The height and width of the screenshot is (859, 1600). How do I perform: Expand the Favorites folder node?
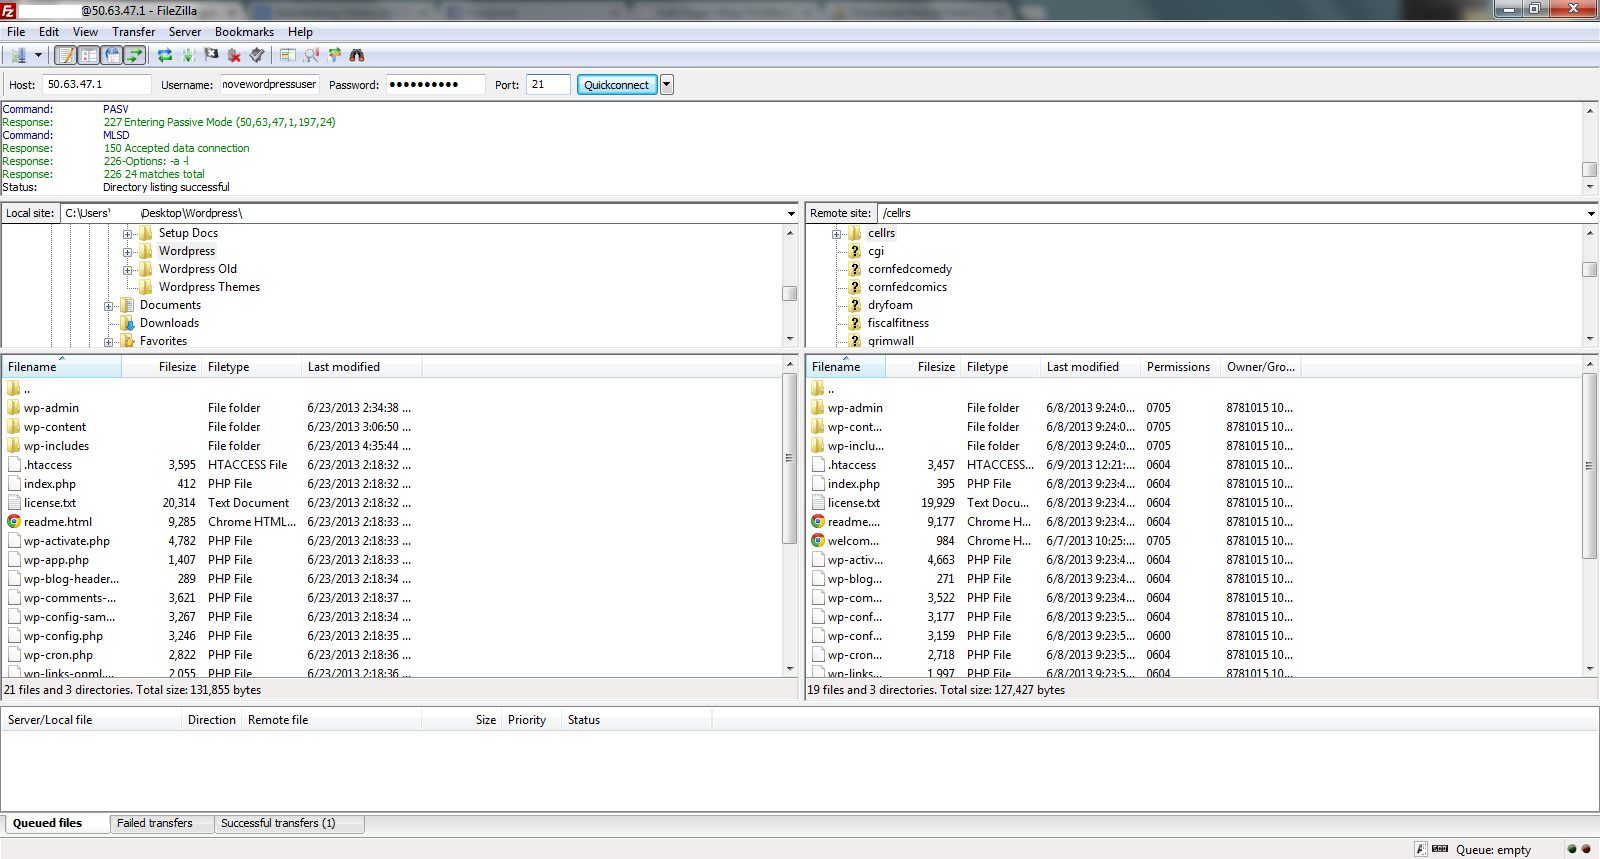click(x=108, y=342)
